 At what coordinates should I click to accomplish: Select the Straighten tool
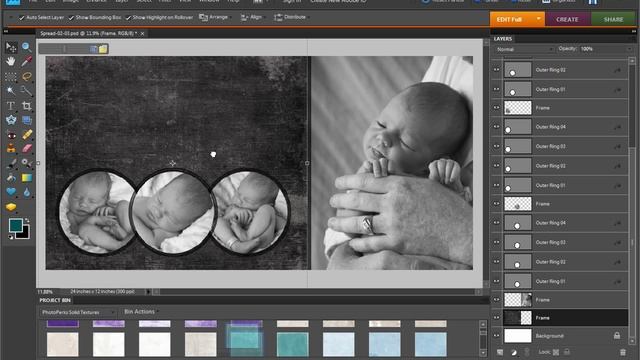coord(27,120)
